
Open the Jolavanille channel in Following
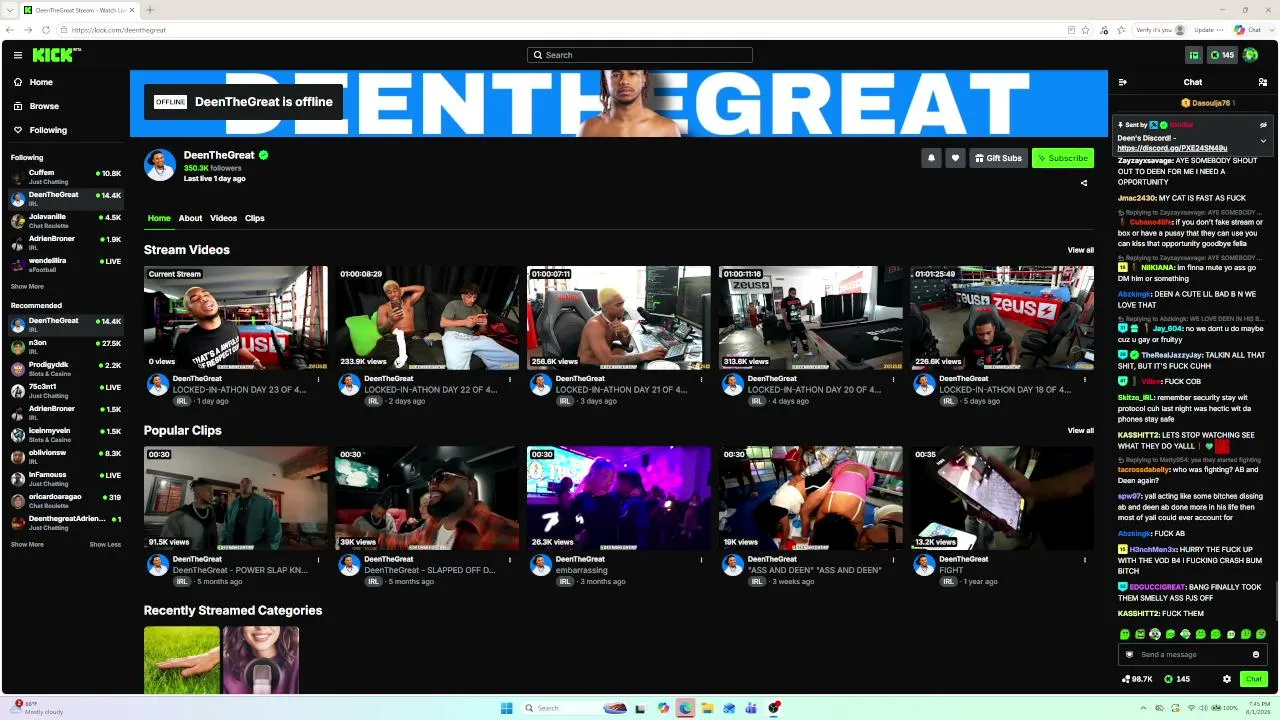pos(65,220)
